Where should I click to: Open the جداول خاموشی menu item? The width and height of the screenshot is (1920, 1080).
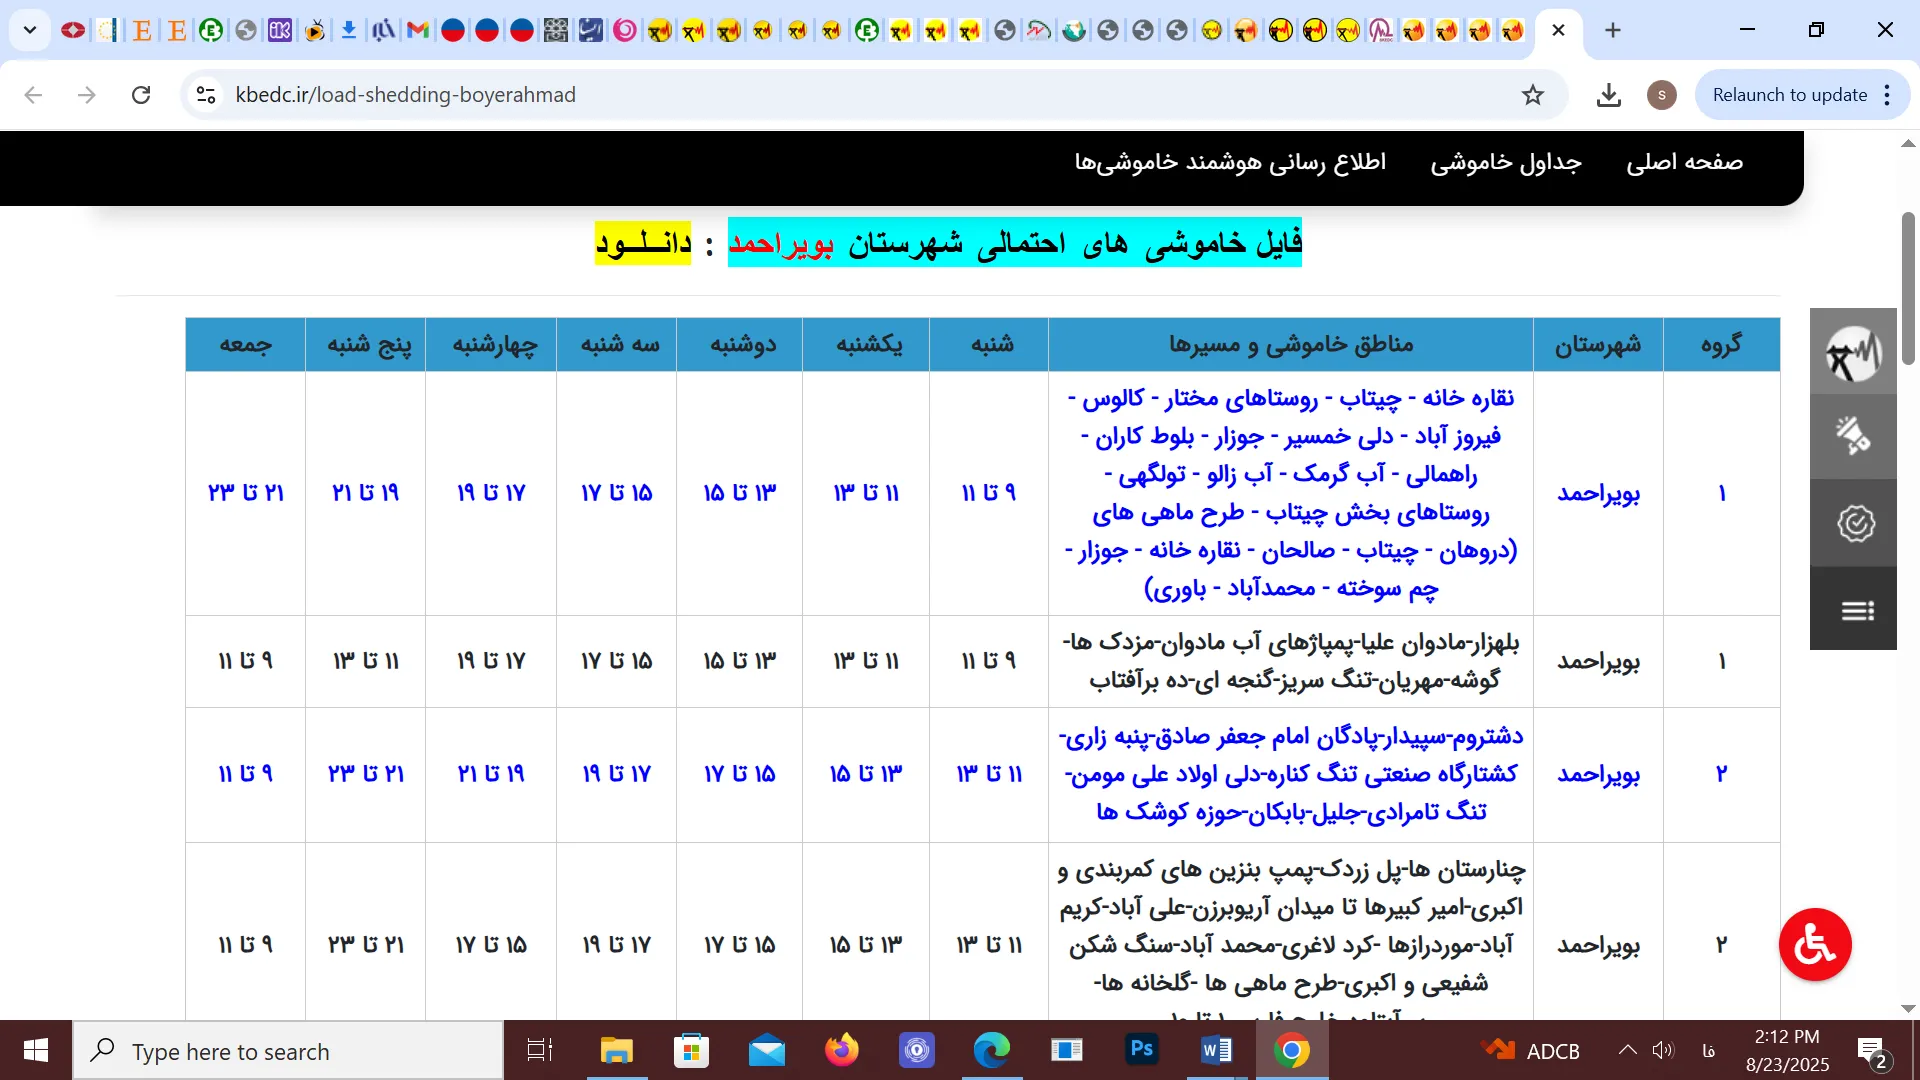(x=1505, y=162)
